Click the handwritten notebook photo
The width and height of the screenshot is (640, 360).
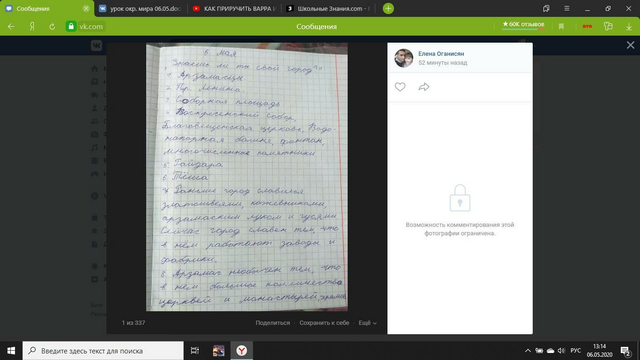coord(247,177)
